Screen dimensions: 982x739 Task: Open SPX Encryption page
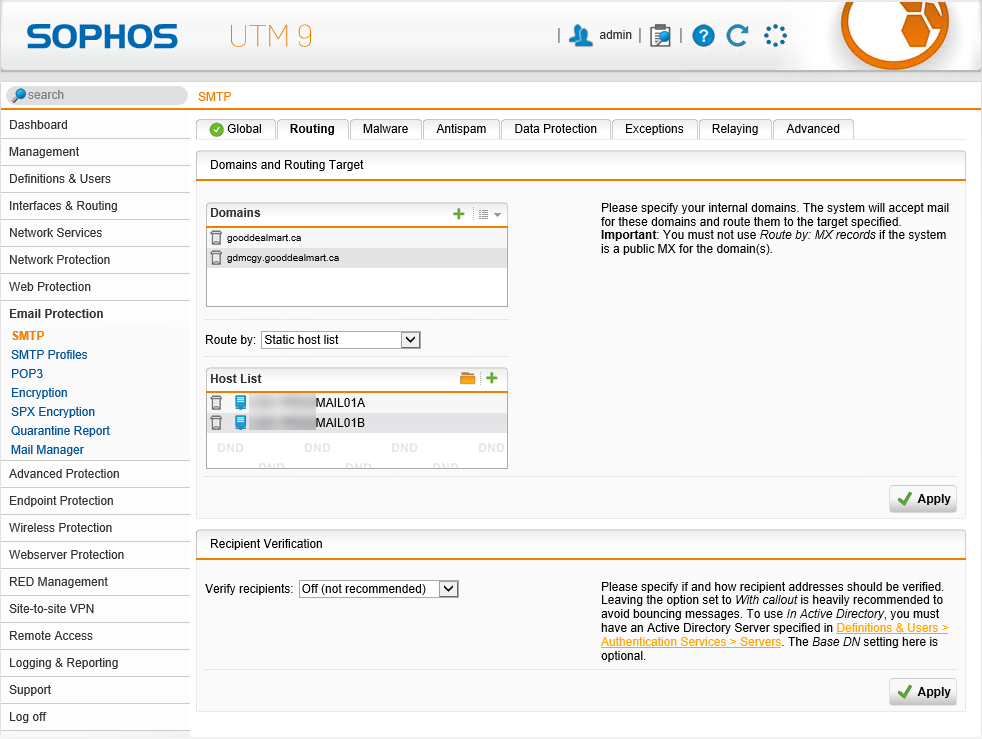53,411
